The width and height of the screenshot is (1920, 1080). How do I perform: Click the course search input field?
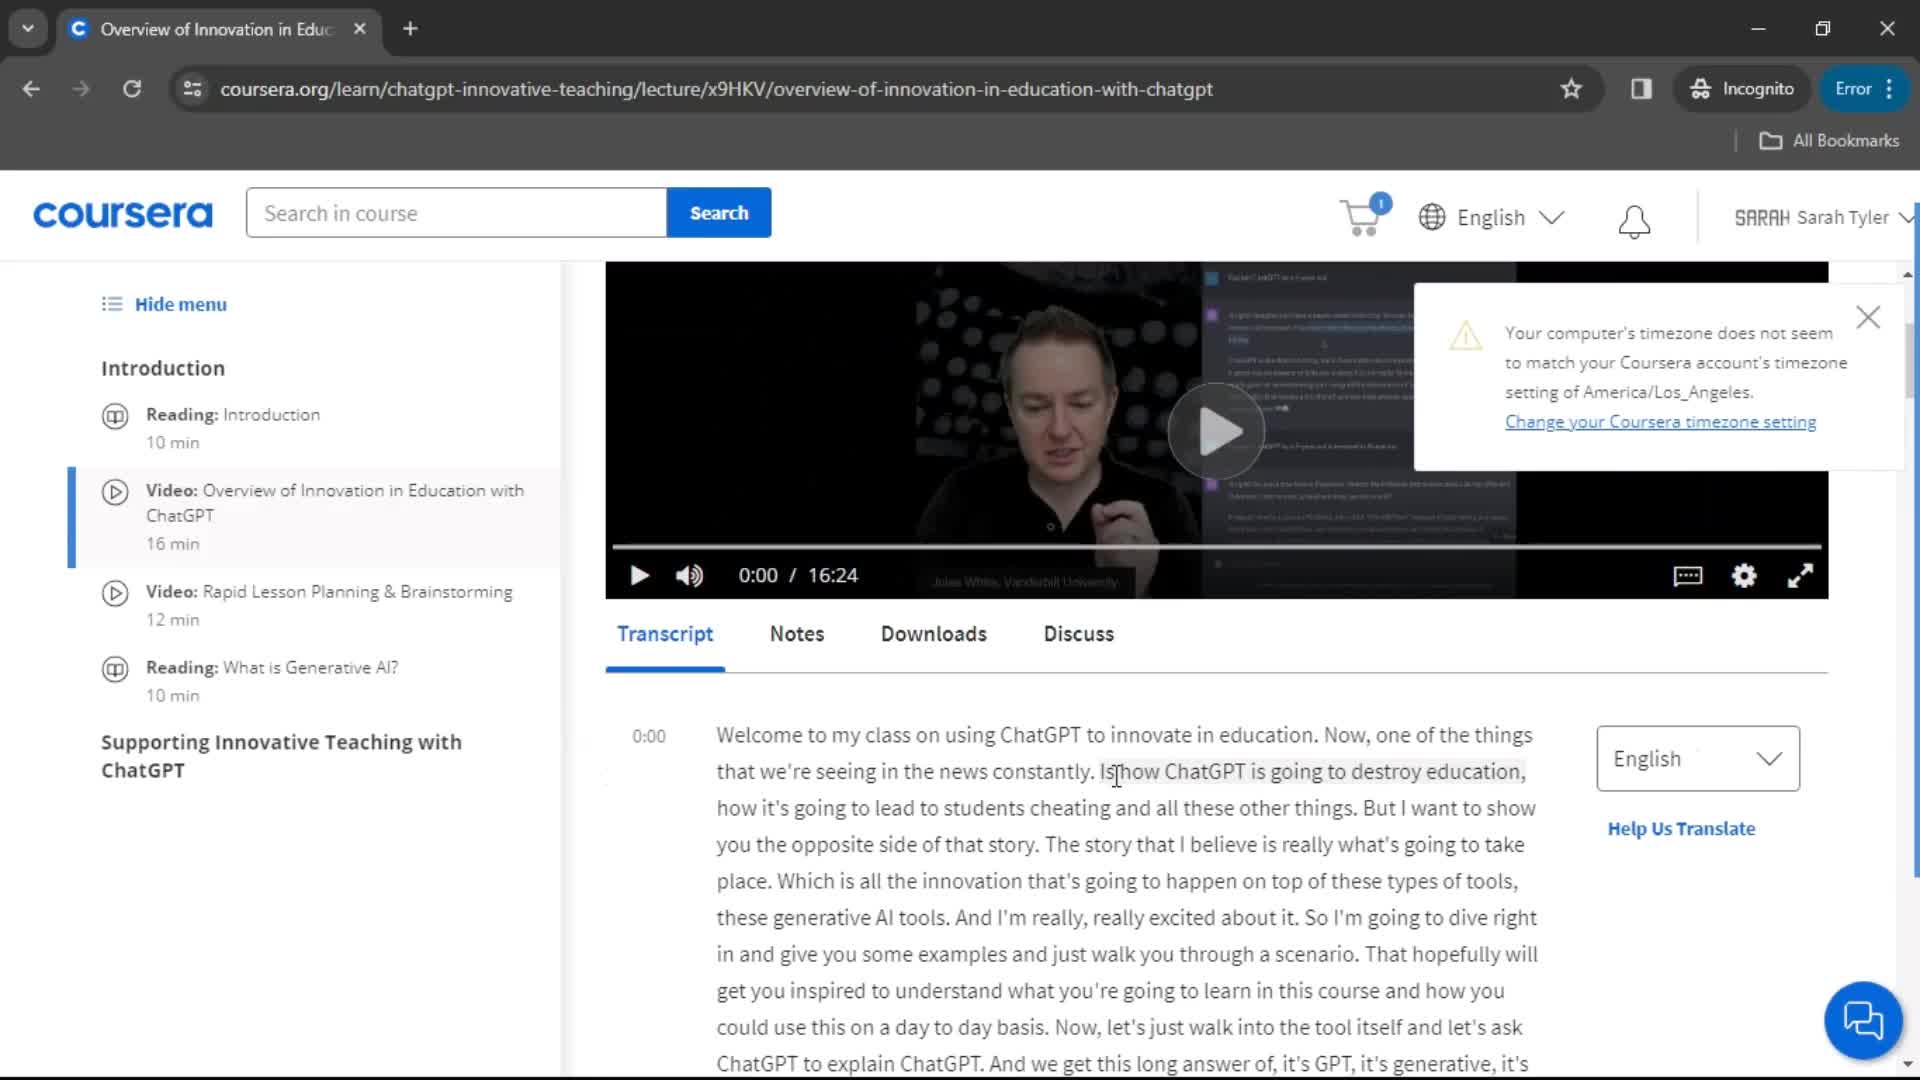tap(456, 212)
